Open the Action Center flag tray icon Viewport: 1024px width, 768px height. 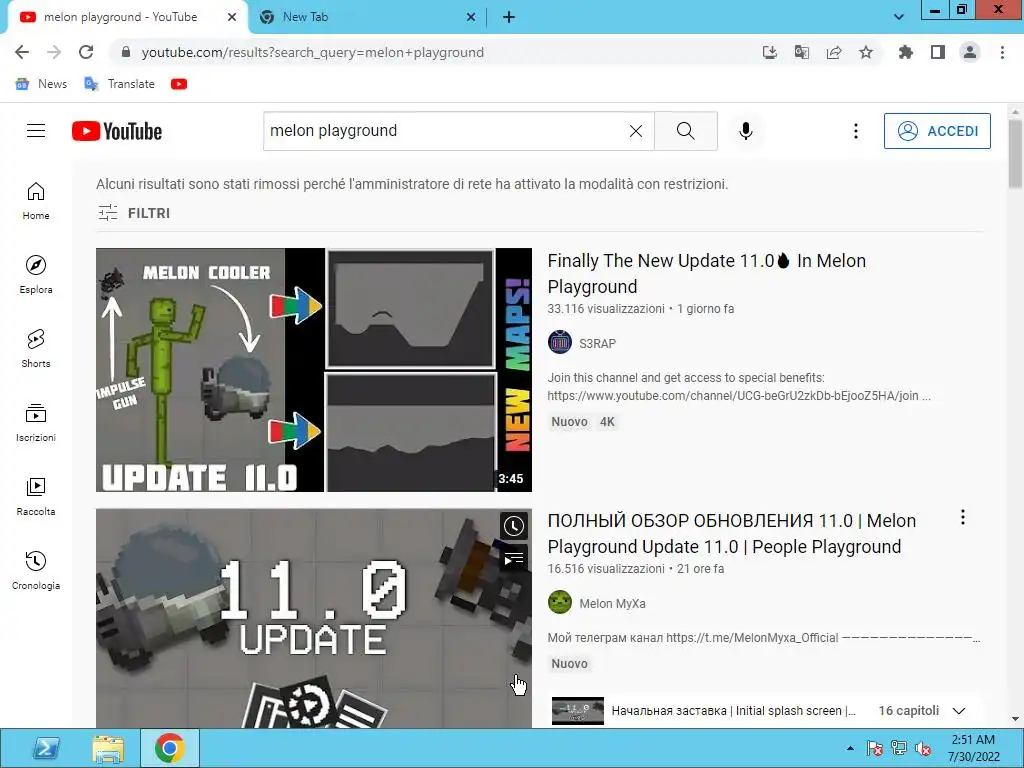tap(874, 748)
